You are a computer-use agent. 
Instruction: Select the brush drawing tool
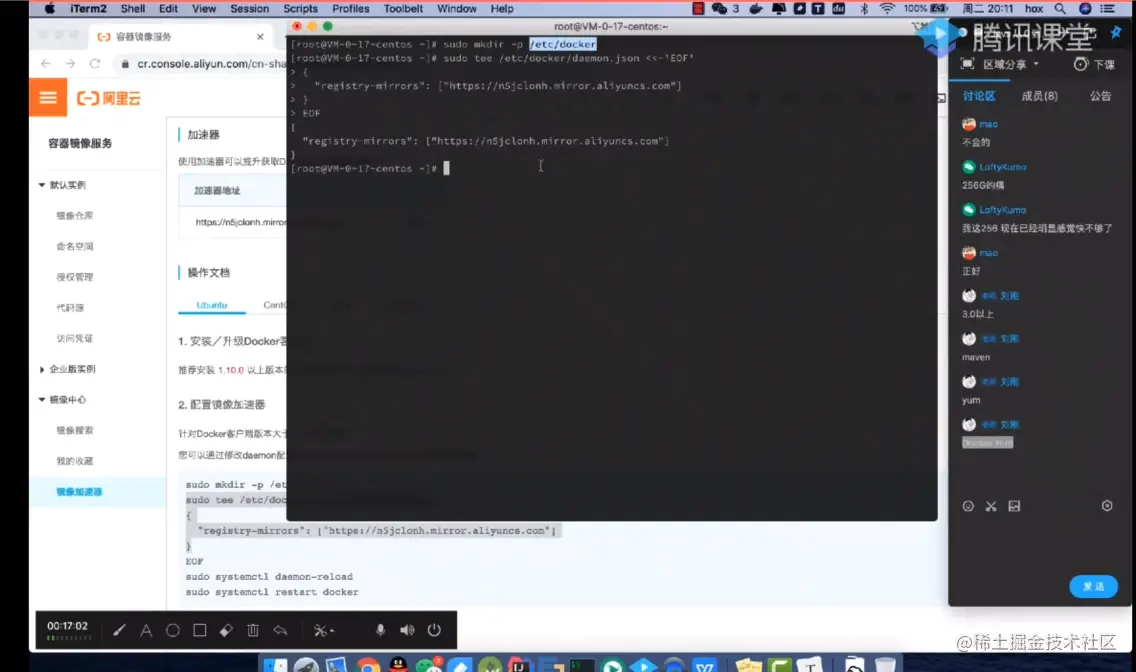120,630
